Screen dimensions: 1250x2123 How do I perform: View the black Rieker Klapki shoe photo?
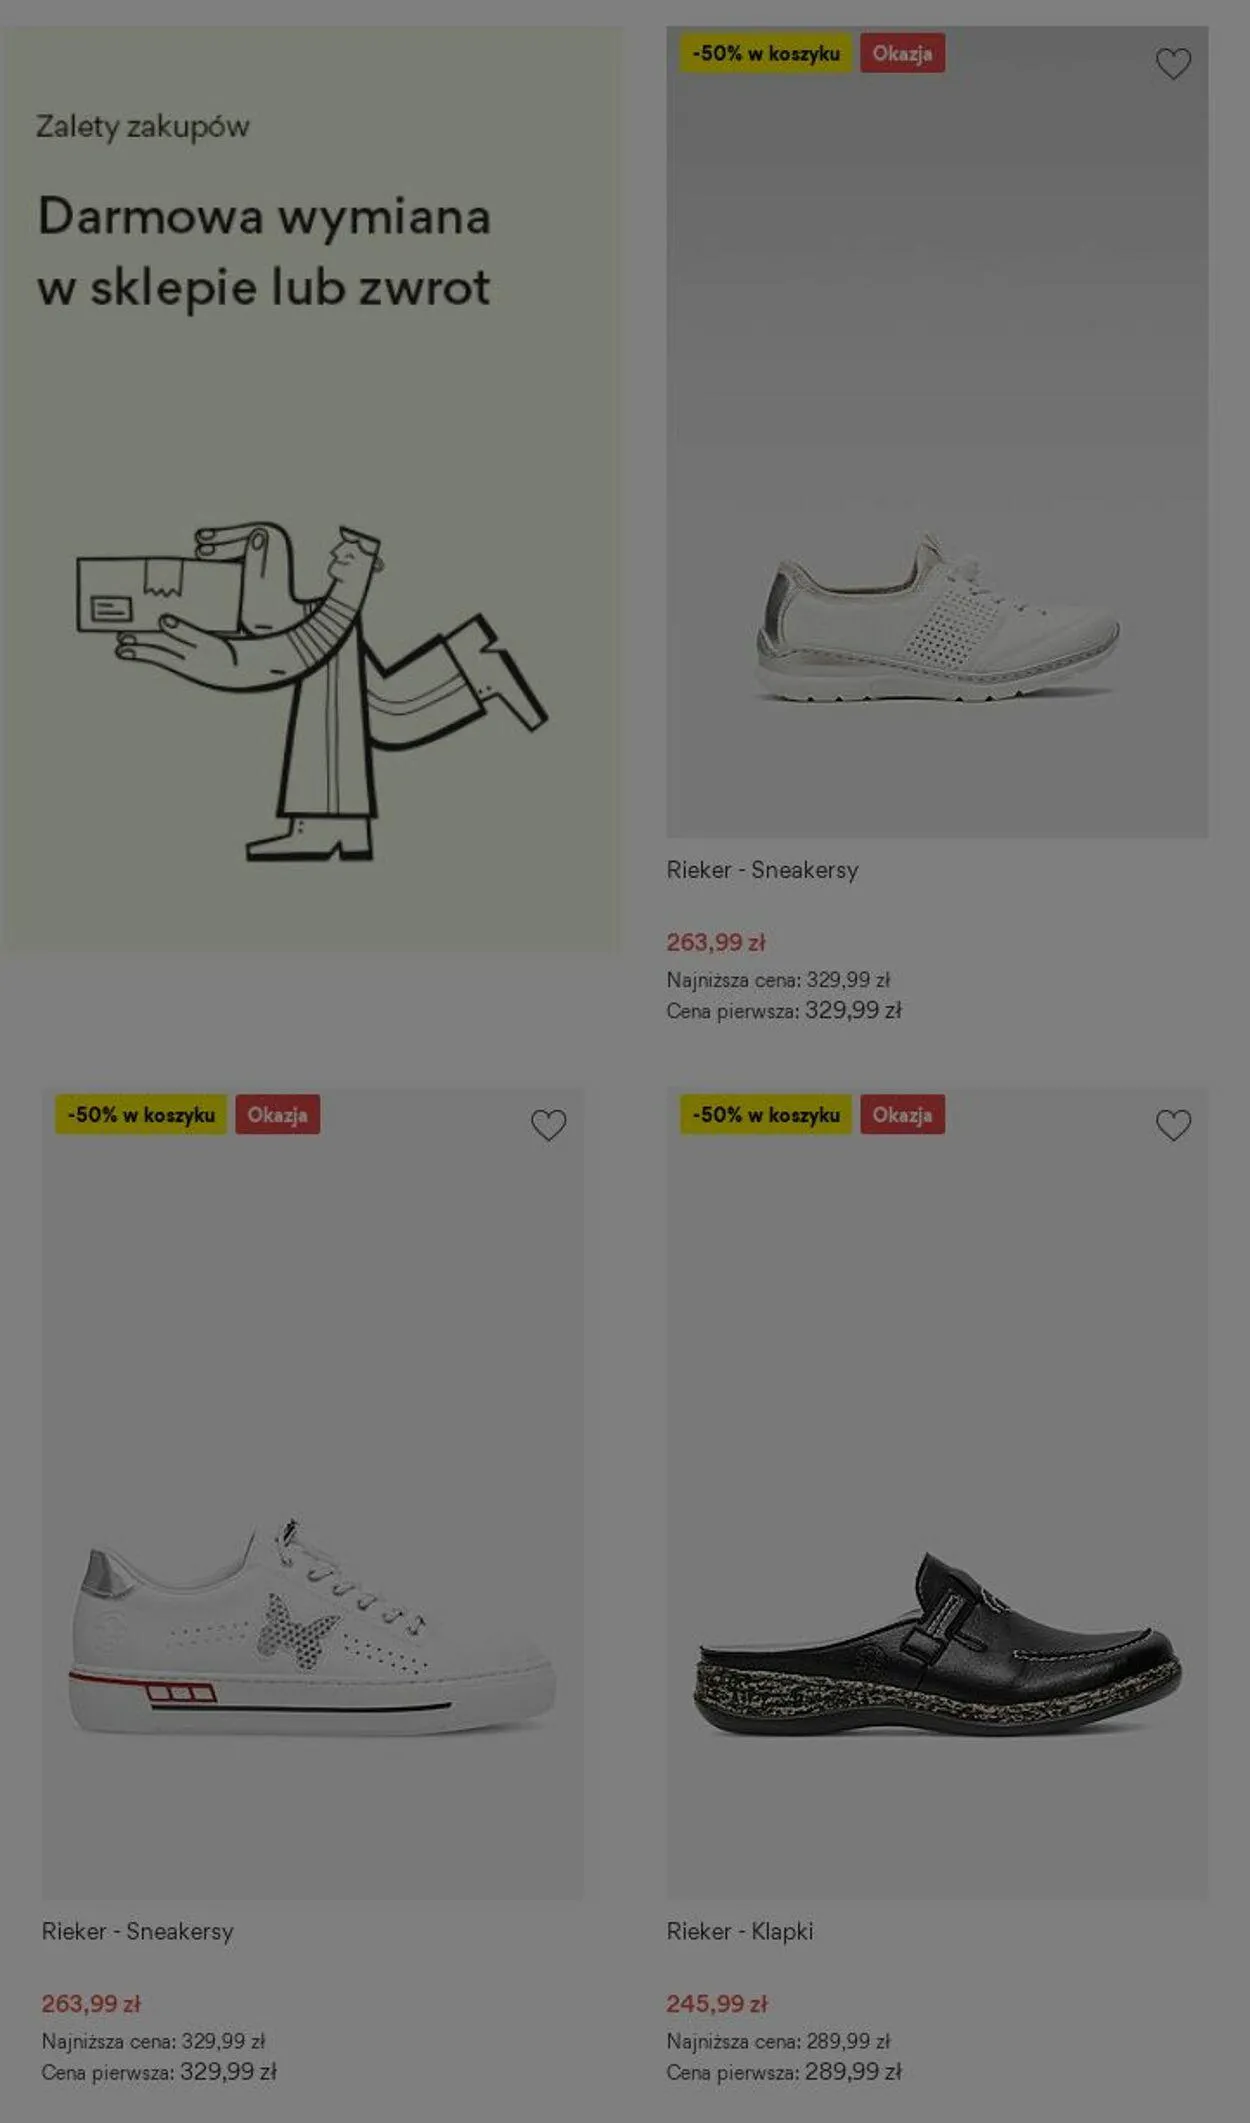pyautogui.click(x=937, y=1493)
